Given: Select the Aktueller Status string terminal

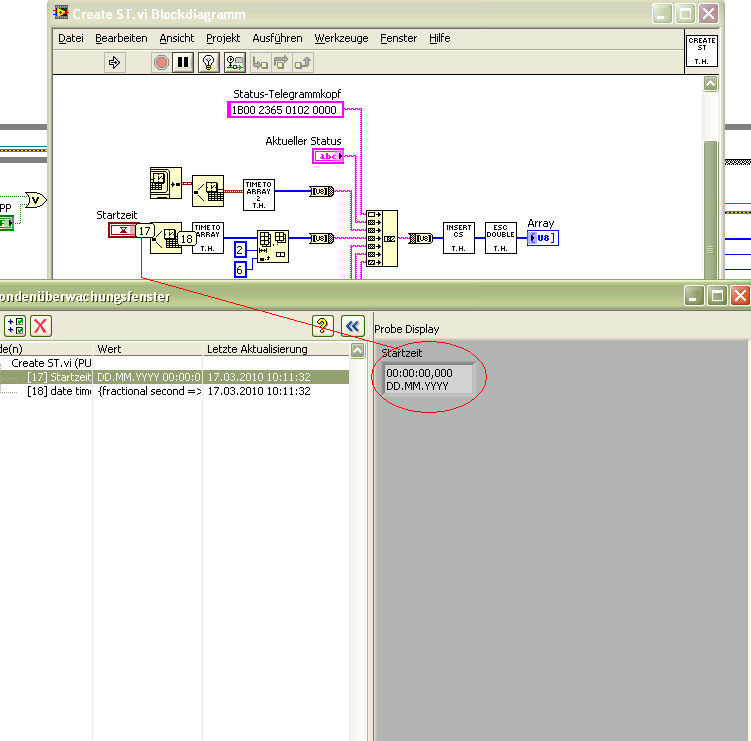Looking at the screenshot, I should [x=328, y=156].
